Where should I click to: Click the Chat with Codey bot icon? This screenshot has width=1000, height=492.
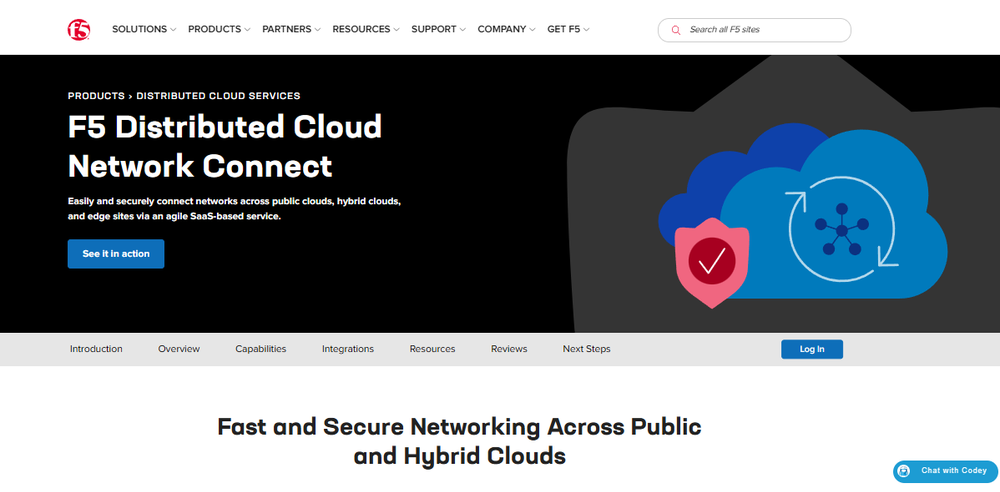(904, 471)
